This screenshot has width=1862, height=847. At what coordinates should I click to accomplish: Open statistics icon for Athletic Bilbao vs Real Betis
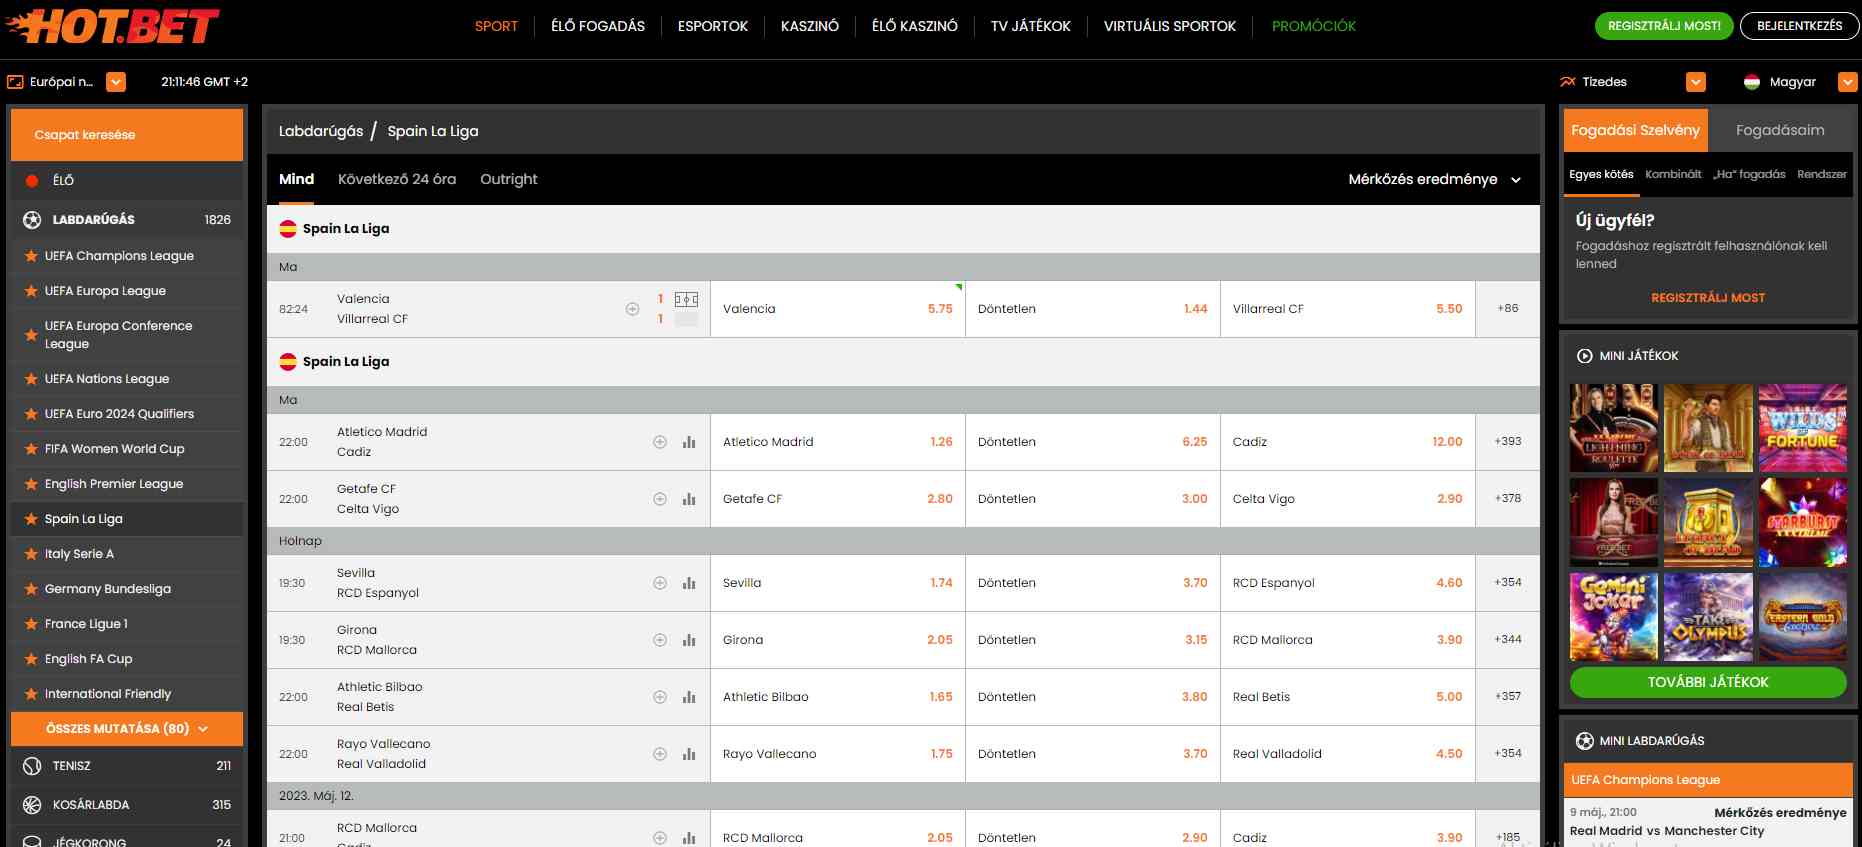(689, 697)
